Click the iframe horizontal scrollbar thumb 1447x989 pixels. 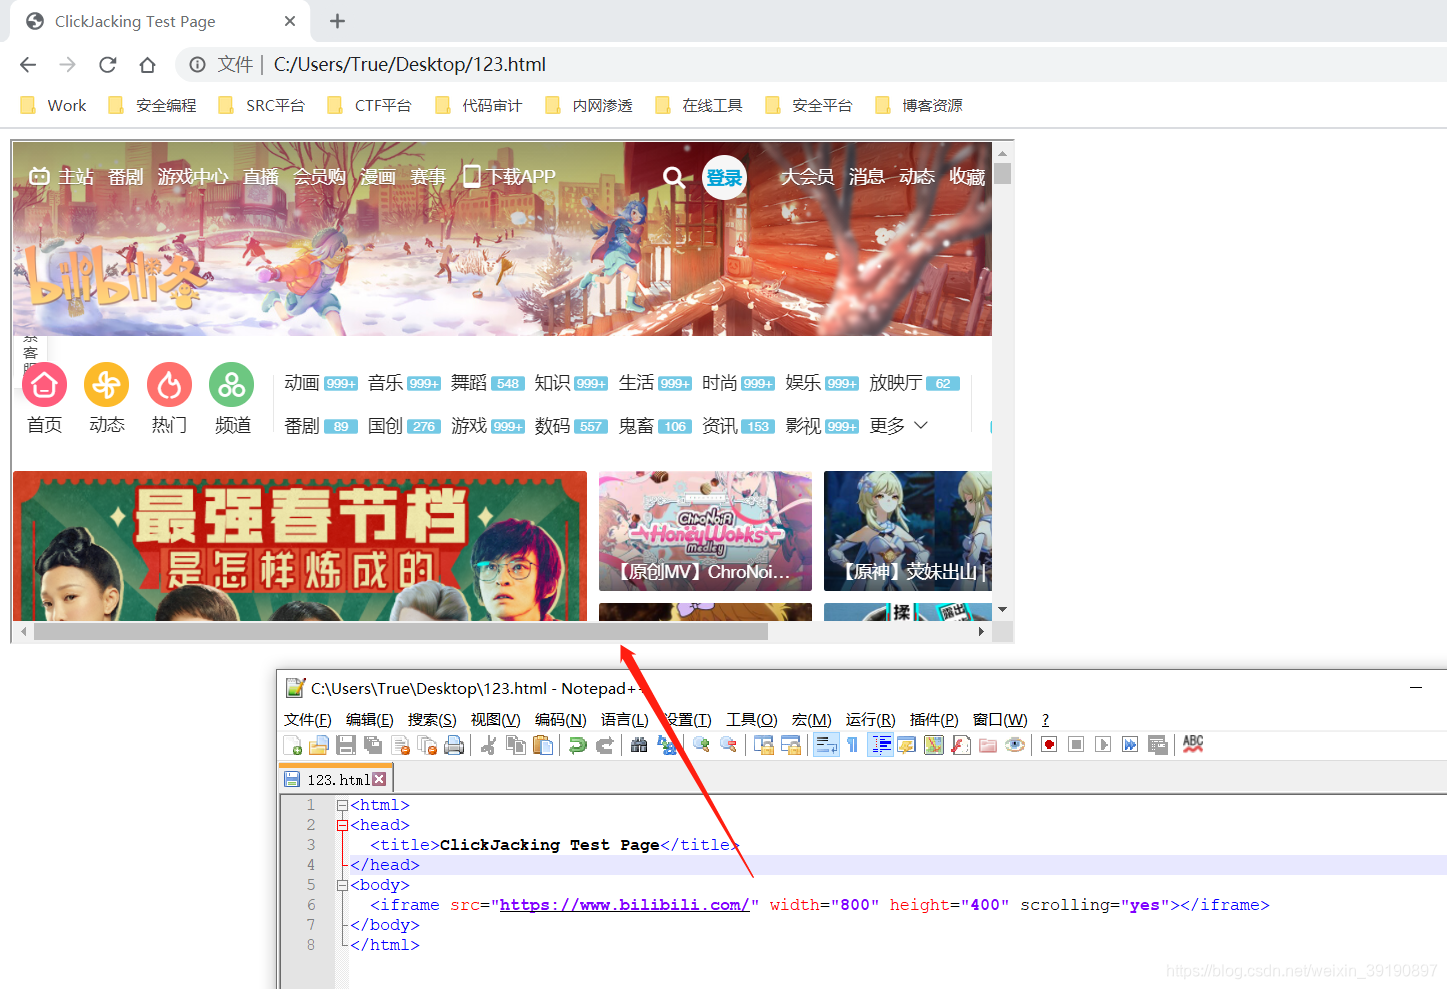pyautogui.click(x=400, y=631)
